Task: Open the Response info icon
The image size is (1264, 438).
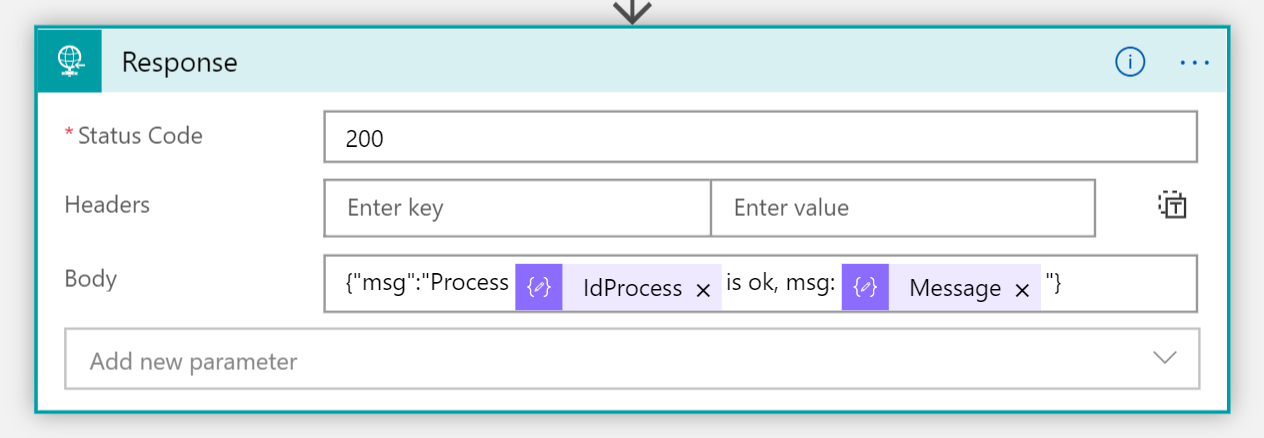Action: pos(1130,62)
